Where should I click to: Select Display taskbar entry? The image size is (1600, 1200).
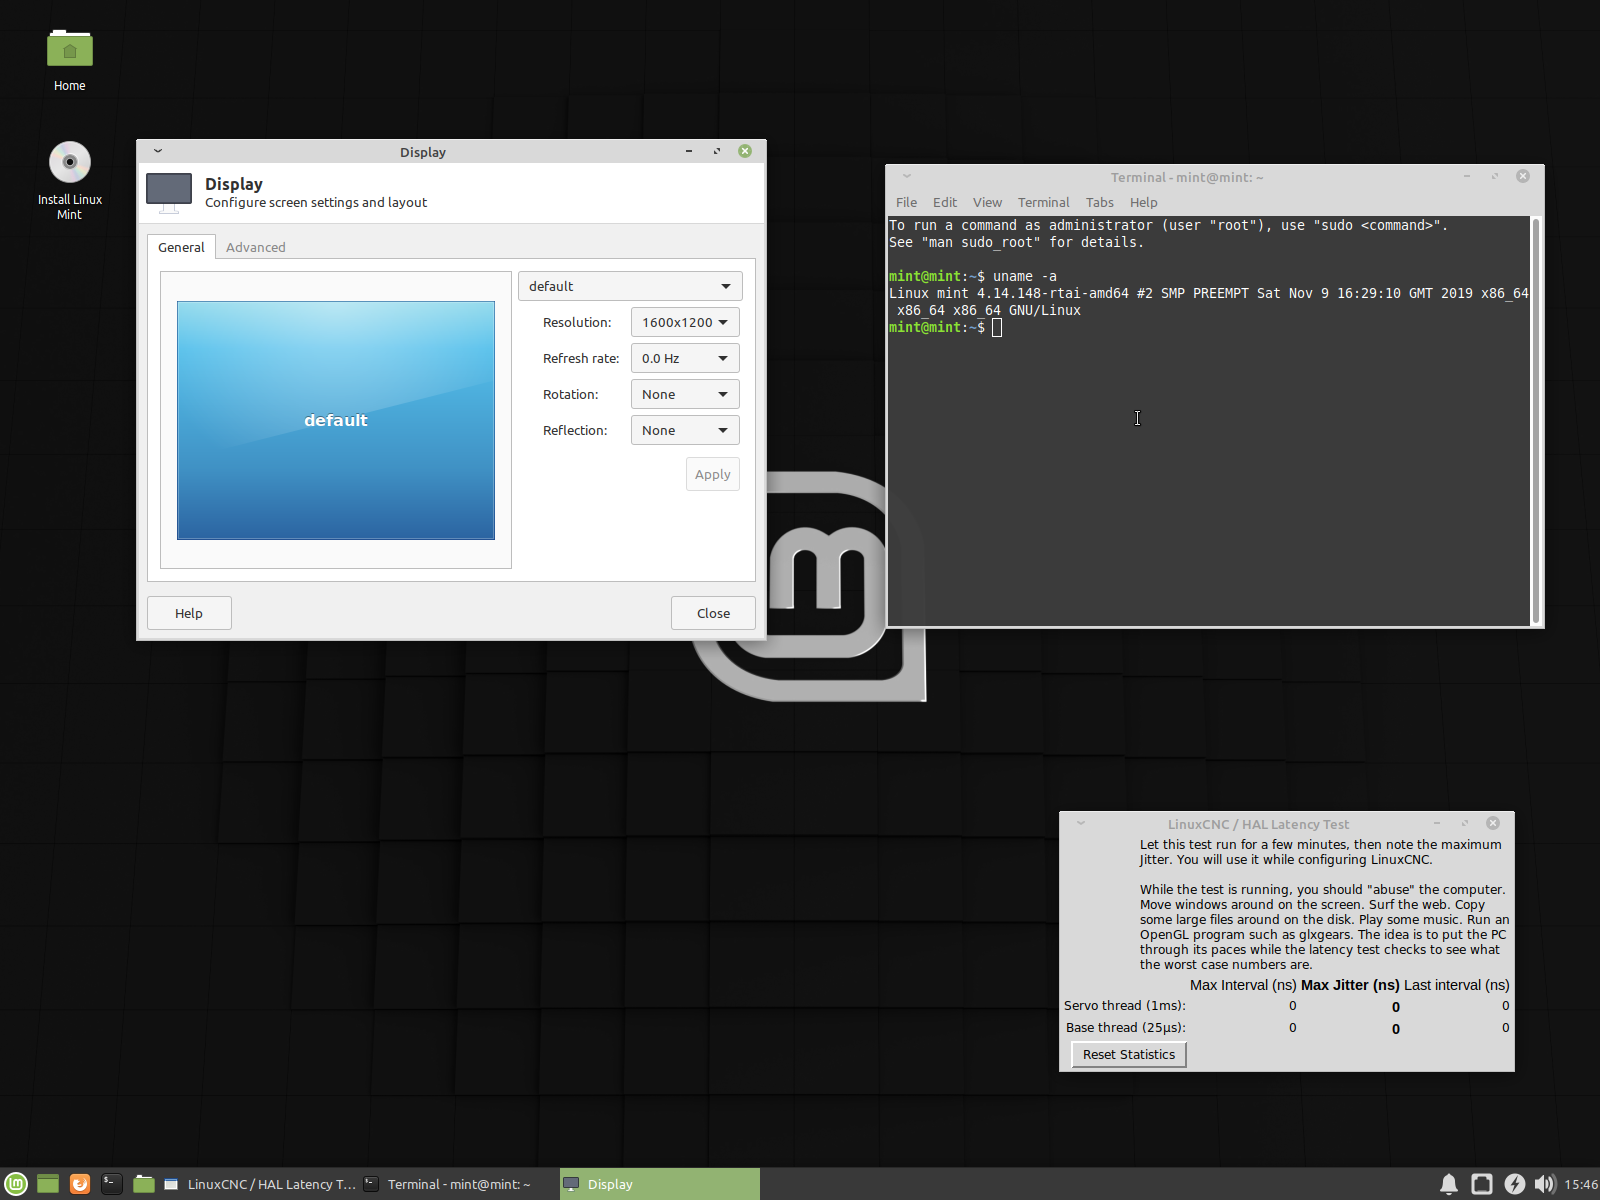660,1184
